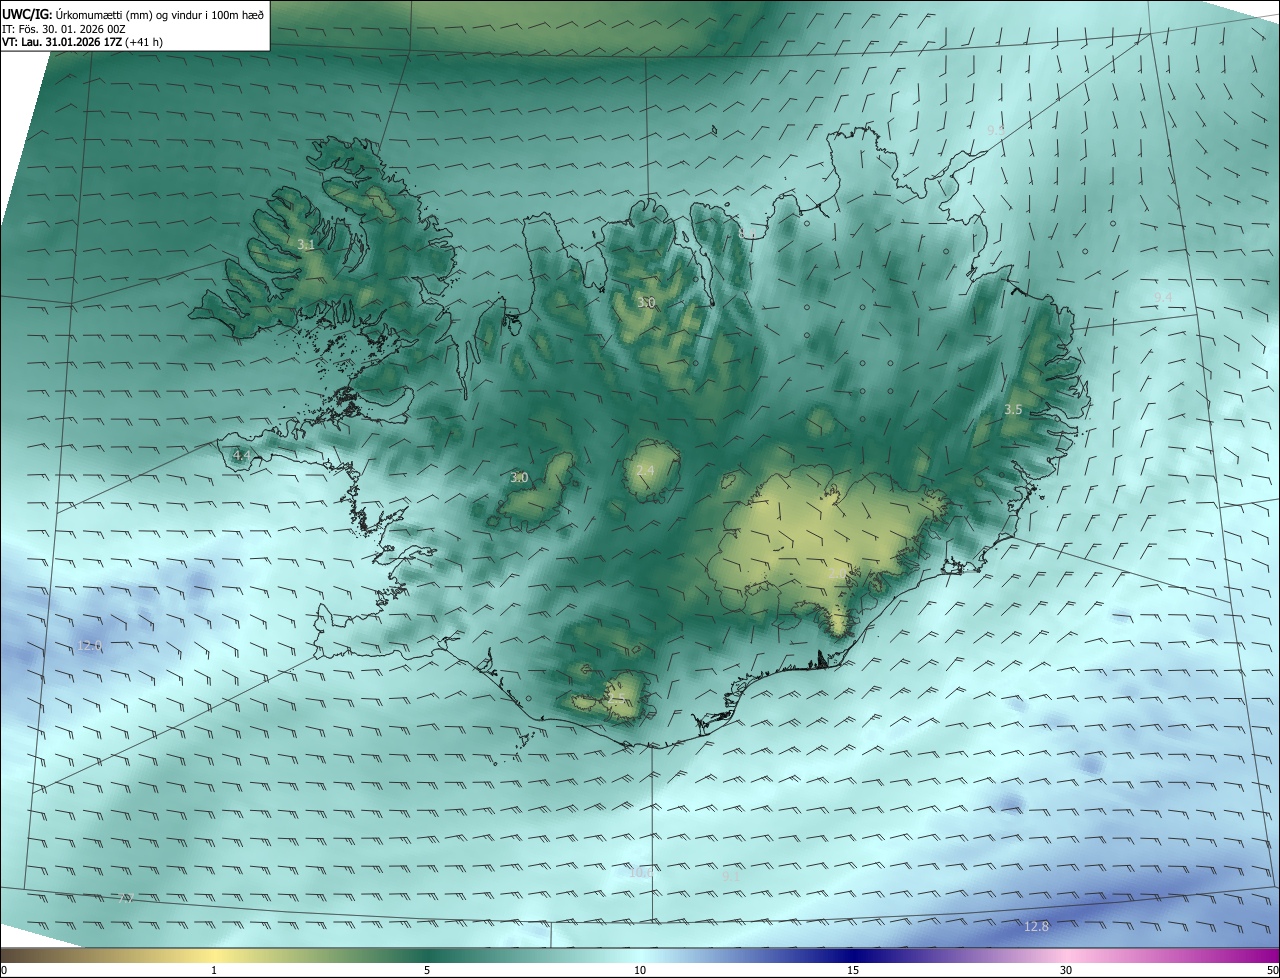The height and width of the screenshot is (978, 1280).
Task: Click the '10' tick on the colour scale
Action: (640, 970)
